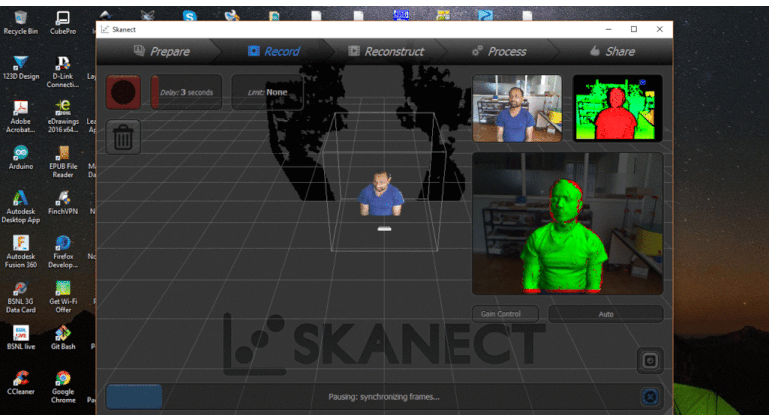Open the Process tab
769x420 pixels.
point(499,51)
